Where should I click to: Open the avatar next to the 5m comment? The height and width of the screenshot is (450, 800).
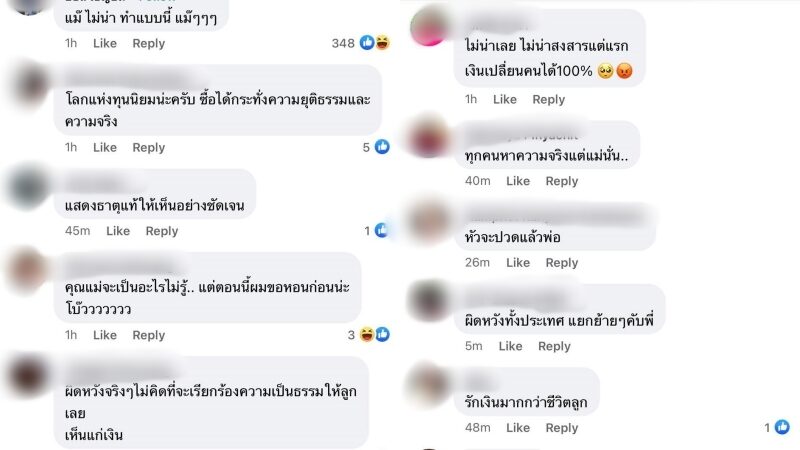(x=430, y=300)
